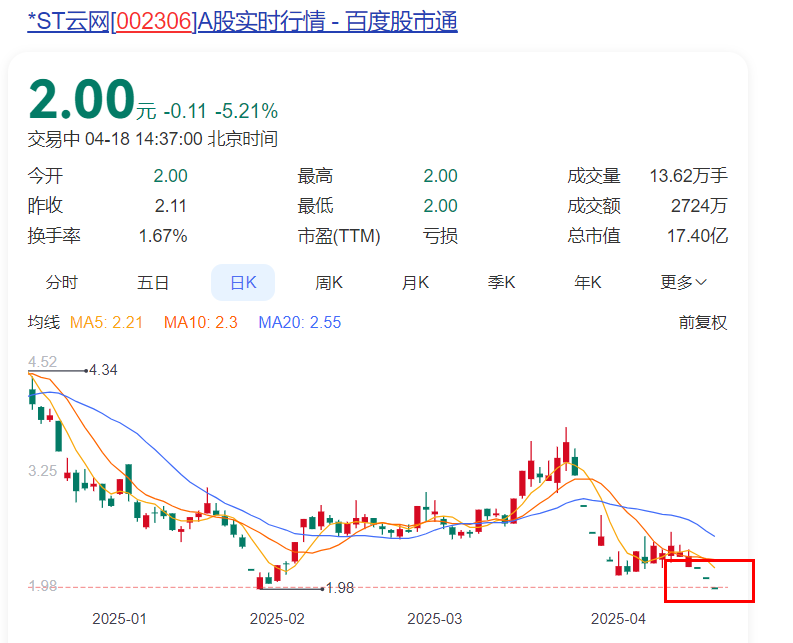Click the 前复权 adjustment option

point(702,322)
